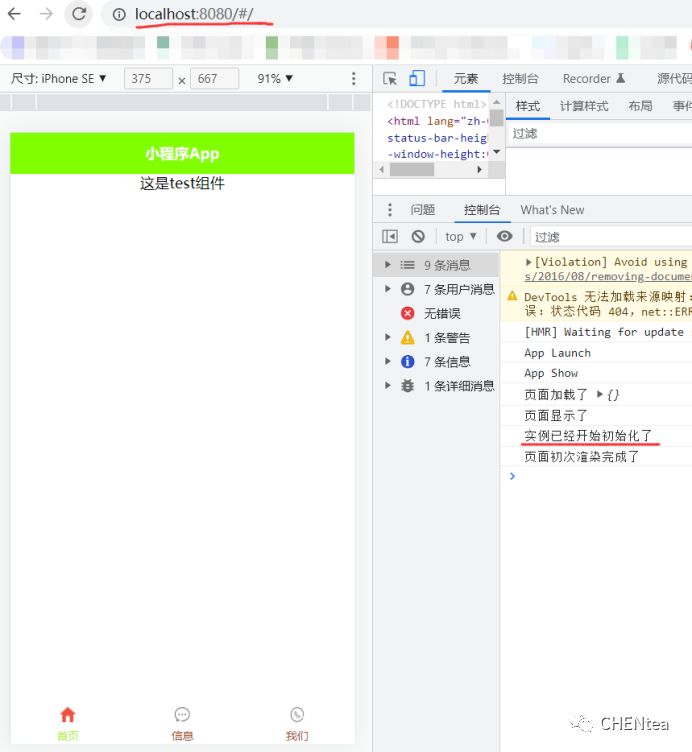Switch to the What's New drawer tab
This screenshot has width=692, height=752.
552,210
